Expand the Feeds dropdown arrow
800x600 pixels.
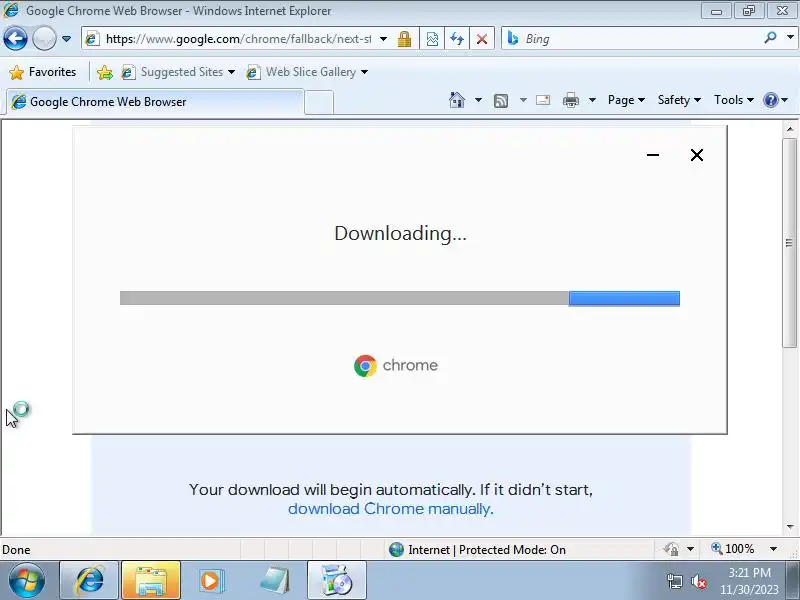(523, 100)
